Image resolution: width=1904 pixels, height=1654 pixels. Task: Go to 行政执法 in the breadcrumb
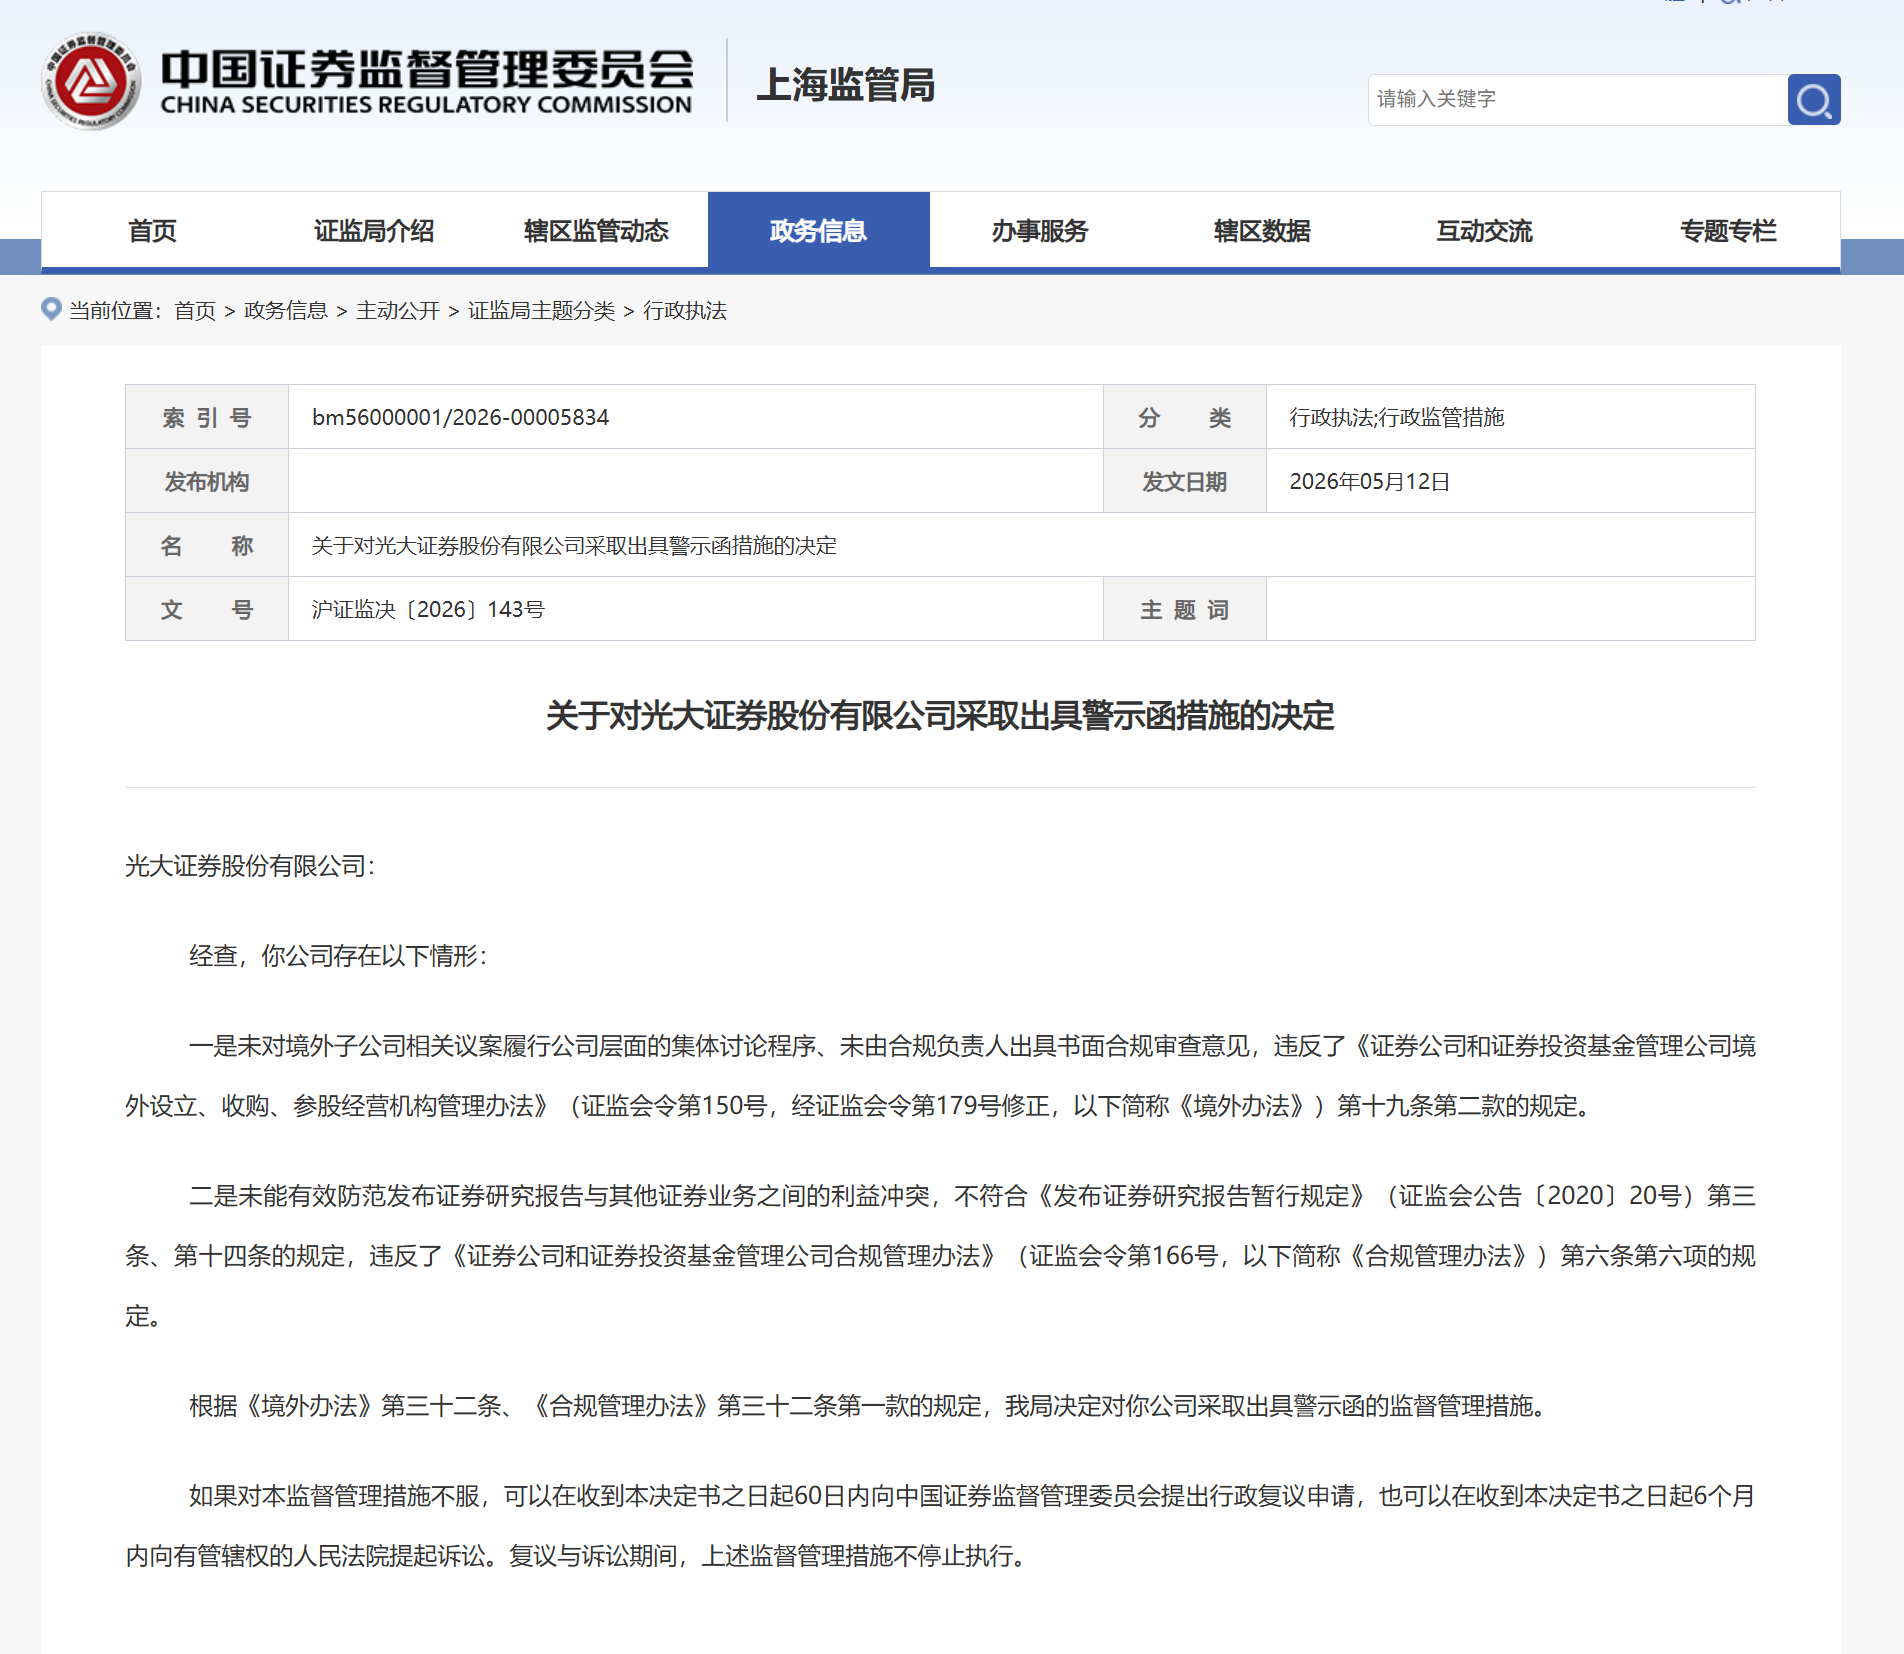(x=685, y=311)
